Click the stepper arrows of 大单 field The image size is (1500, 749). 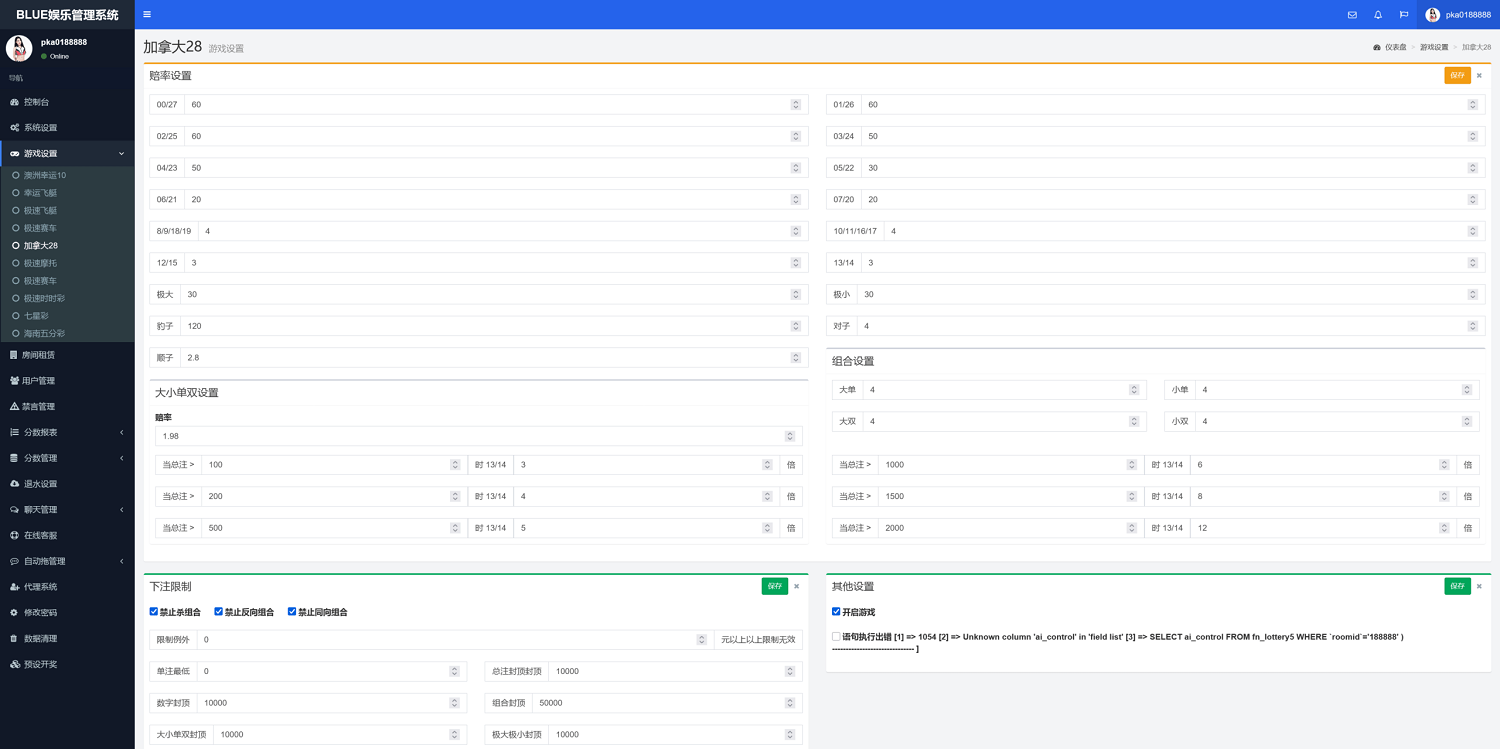coord(1134,390)
